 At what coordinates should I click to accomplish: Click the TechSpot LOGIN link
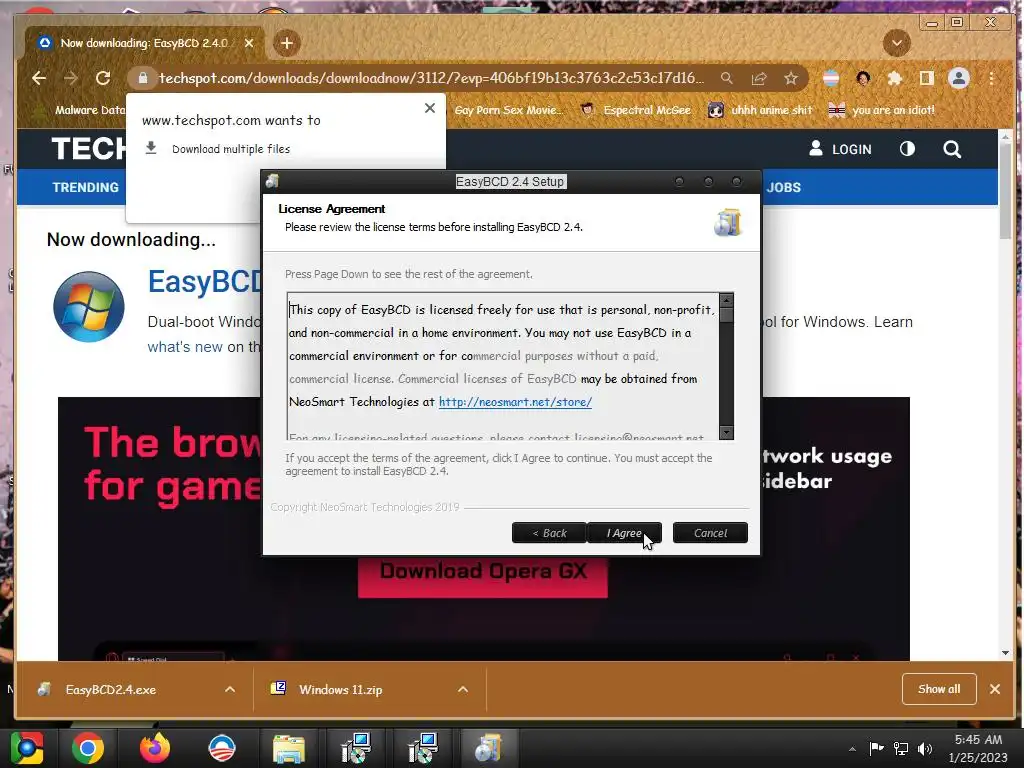840,149
